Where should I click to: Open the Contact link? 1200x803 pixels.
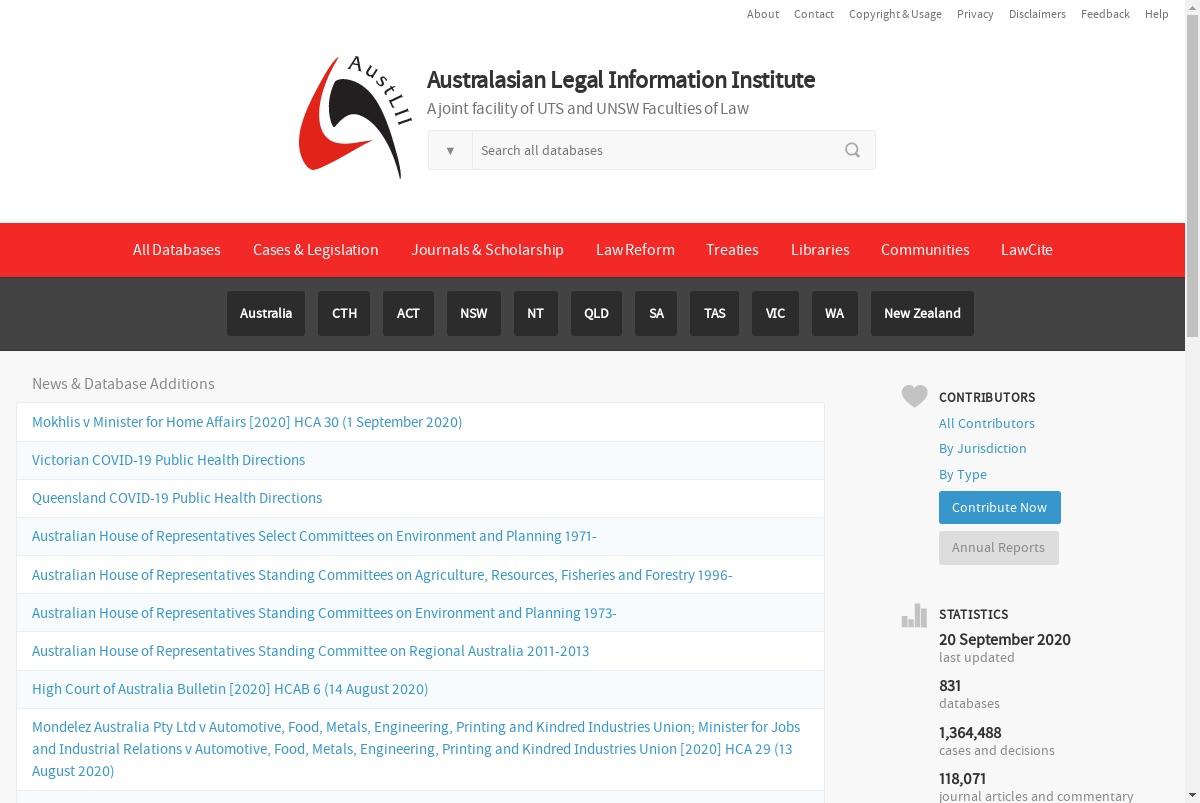click(x=814, y=14)
